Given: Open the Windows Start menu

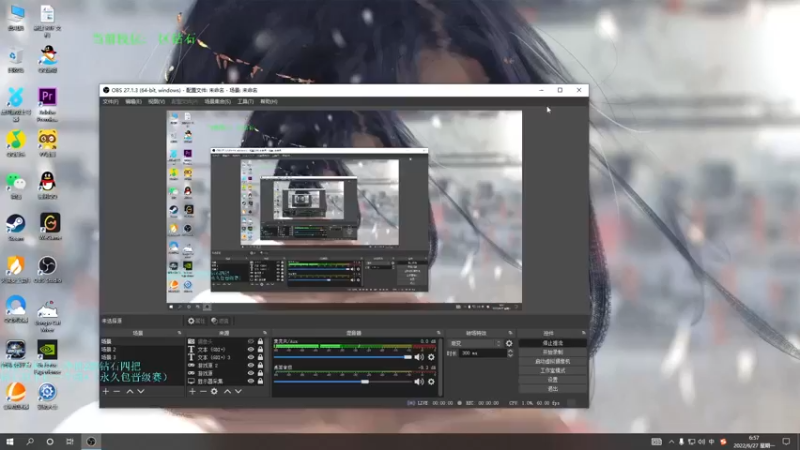Looking at the screenshot, I should click(x=10, y=441).
